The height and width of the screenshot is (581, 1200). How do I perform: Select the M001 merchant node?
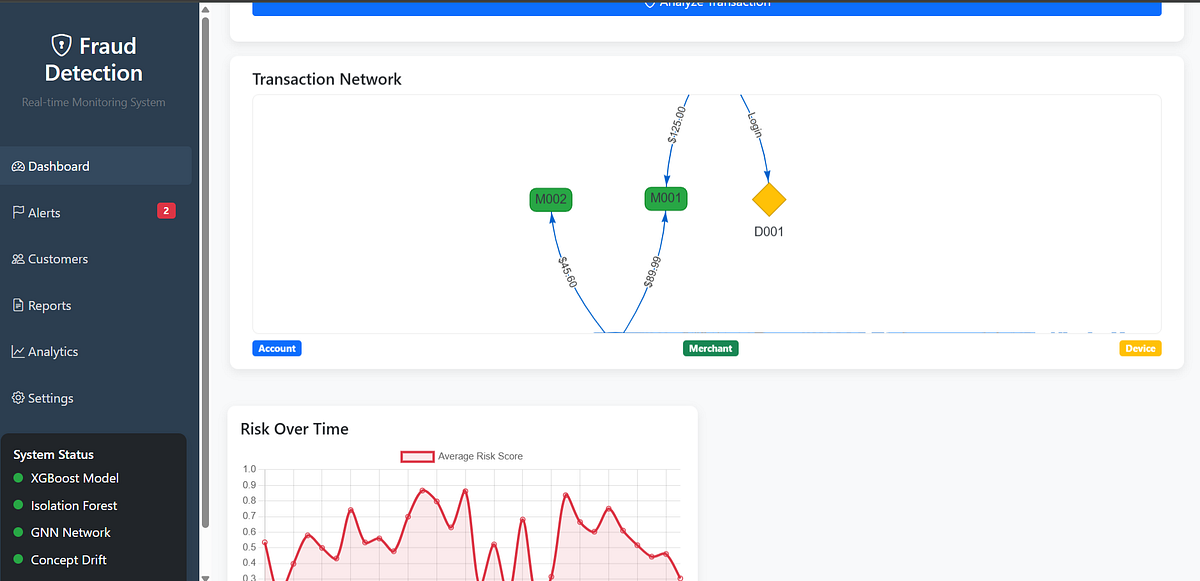point(665,198)
